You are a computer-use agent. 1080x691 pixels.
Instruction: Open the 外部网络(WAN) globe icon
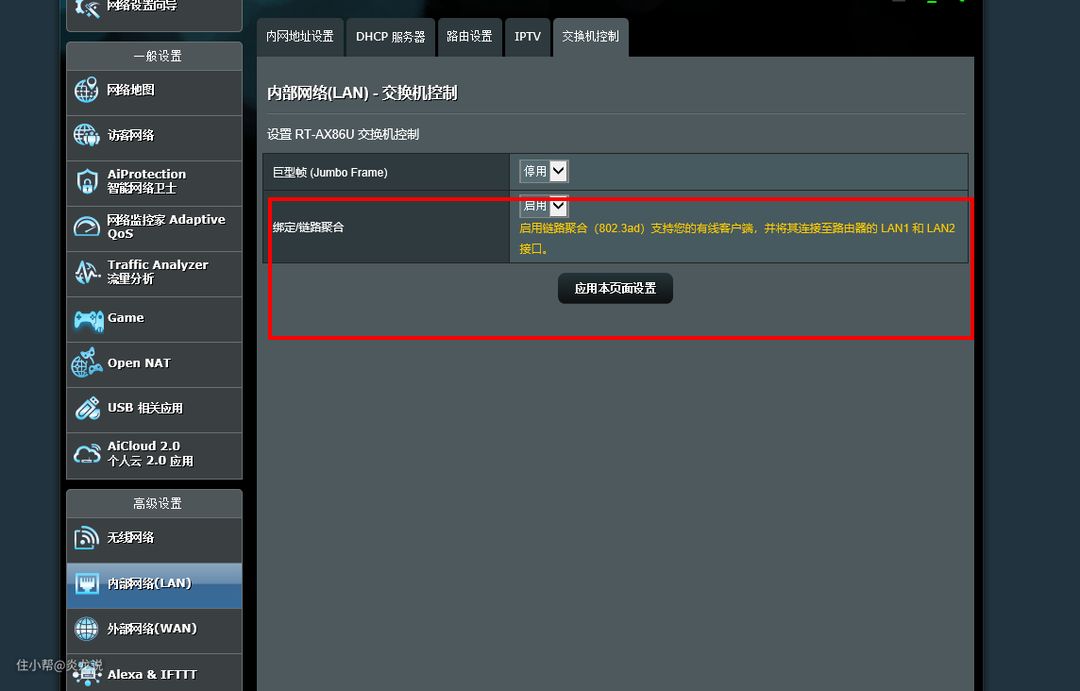86,628
